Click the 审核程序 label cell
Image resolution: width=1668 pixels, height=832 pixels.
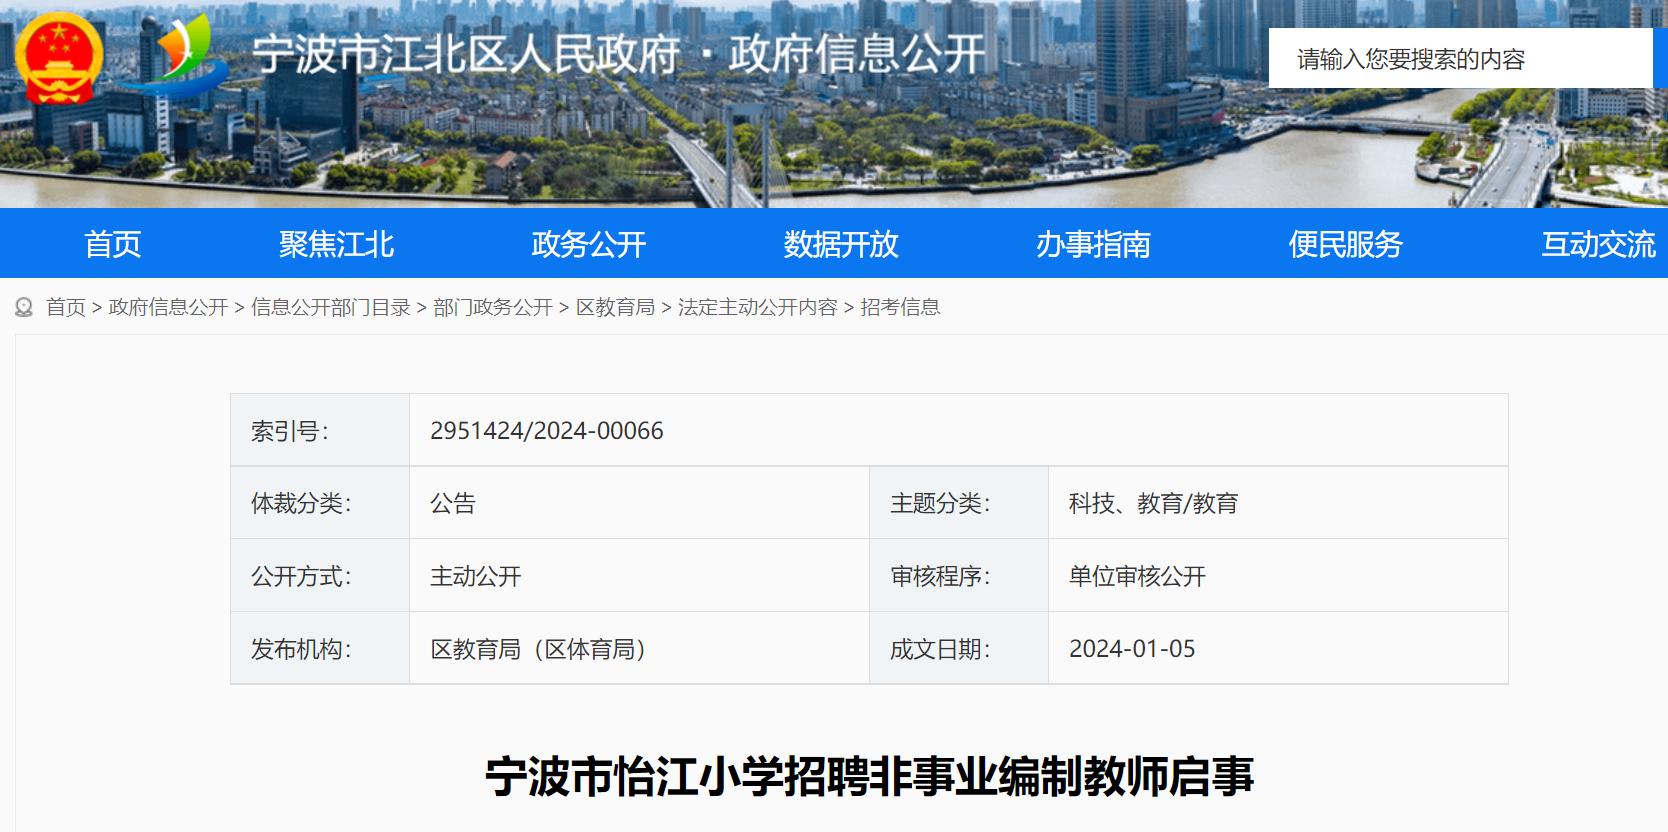pos(959,576)
